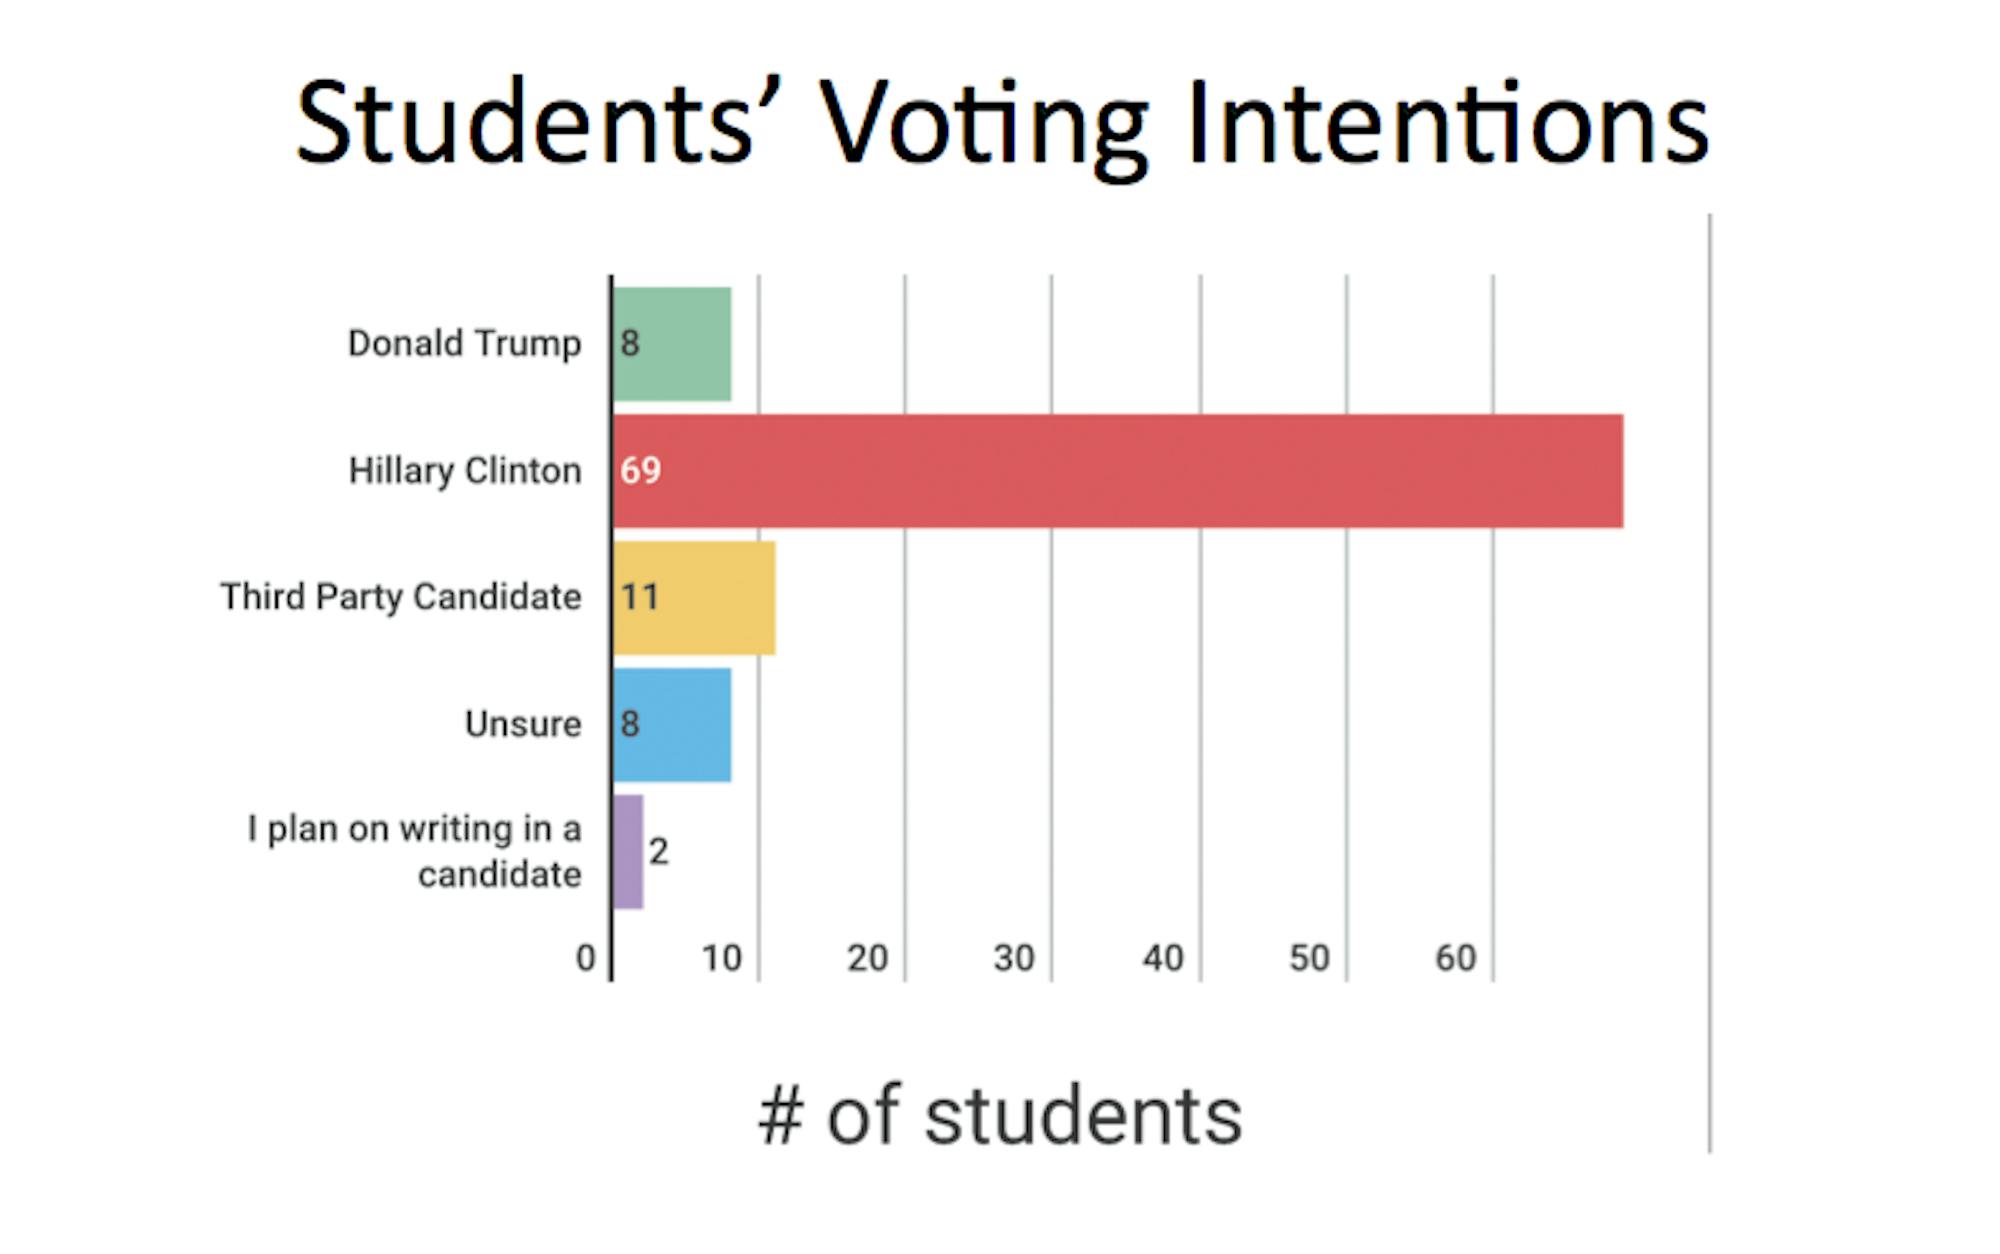
Task: Click the red Hillary Clinton bar
Action: tap(1118, 470)
